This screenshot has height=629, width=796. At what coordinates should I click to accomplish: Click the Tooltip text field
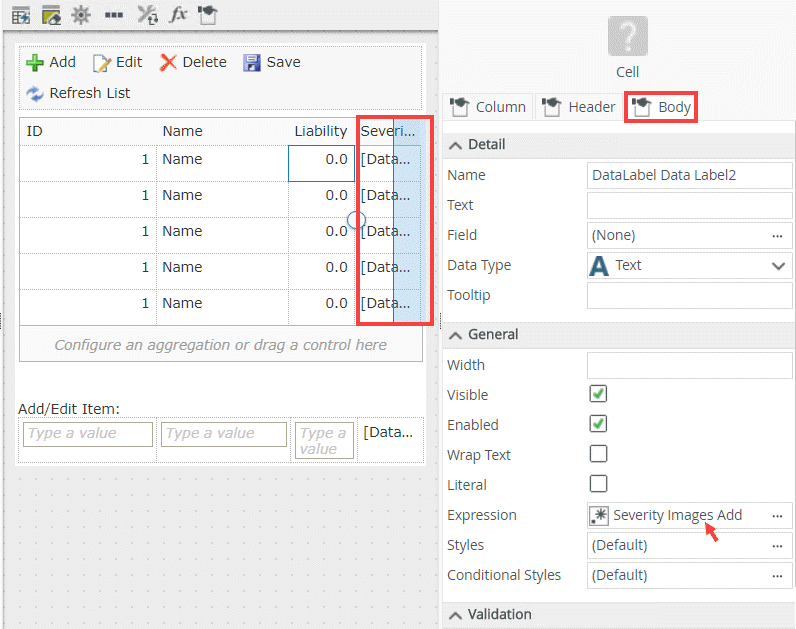click(x=689, y=296)
